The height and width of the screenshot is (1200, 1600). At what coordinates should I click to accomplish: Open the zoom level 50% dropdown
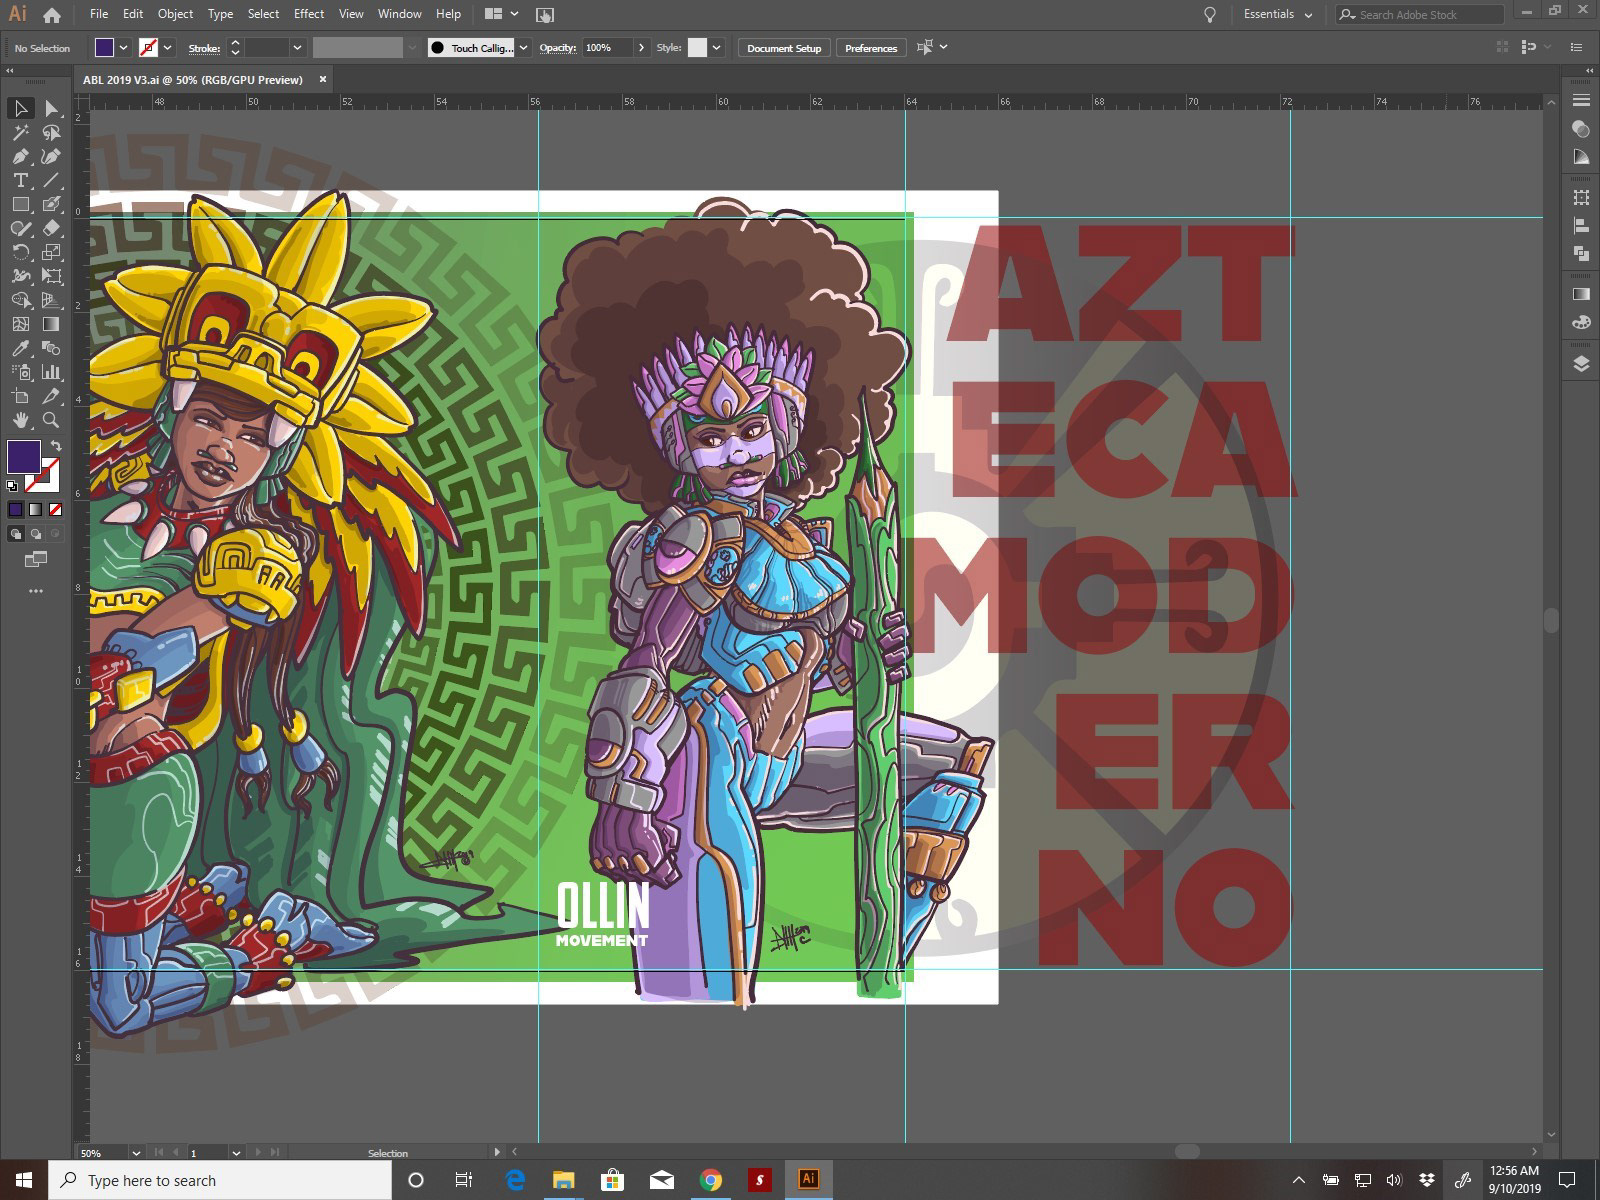pyautogui.click(x=136, y=1152)
